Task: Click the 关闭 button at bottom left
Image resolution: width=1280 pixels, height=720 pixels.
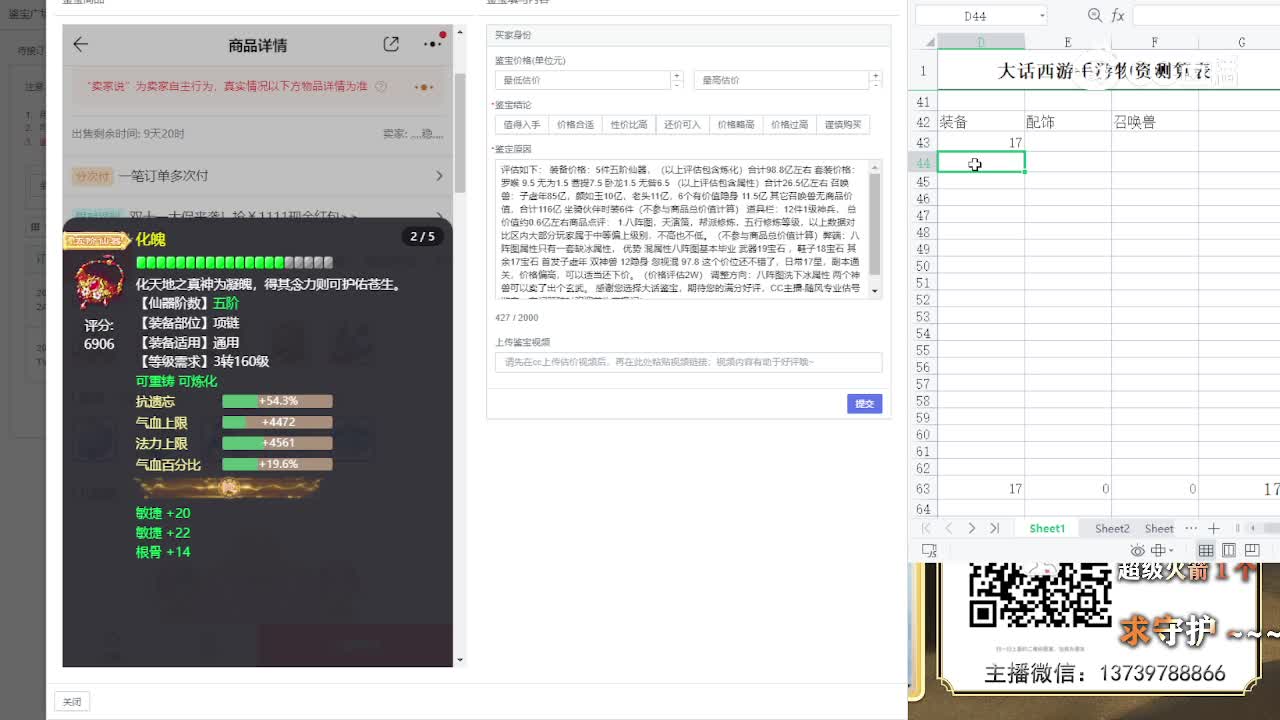Action: click(x=71, y=701)
